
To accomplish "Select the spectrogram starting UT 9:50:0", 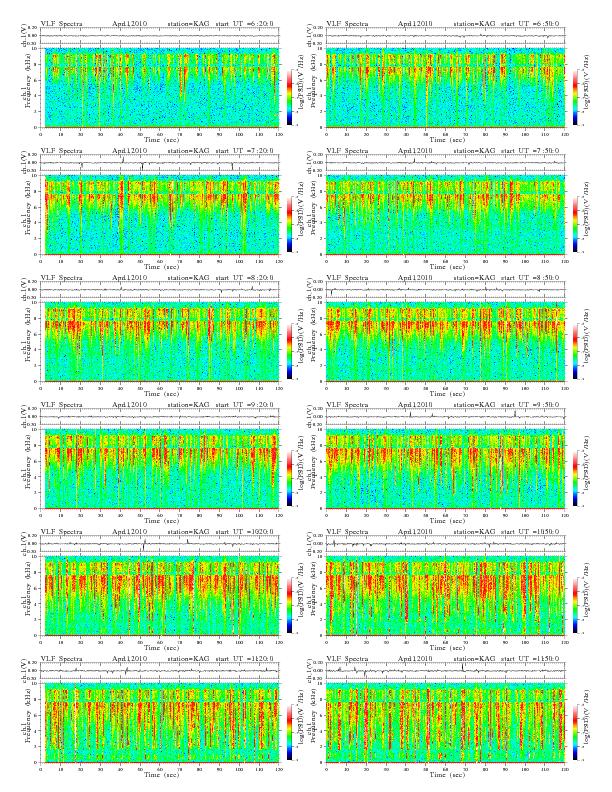I will [445, 469].
